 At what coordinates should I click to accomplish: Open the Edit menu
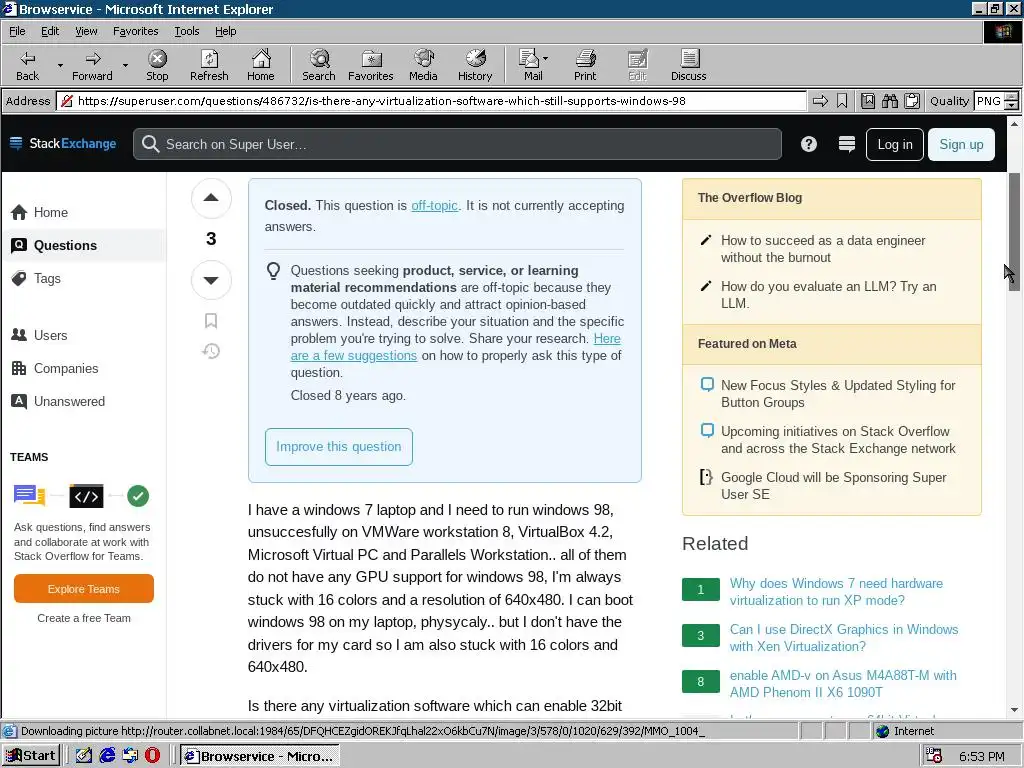tap(50, 31)
